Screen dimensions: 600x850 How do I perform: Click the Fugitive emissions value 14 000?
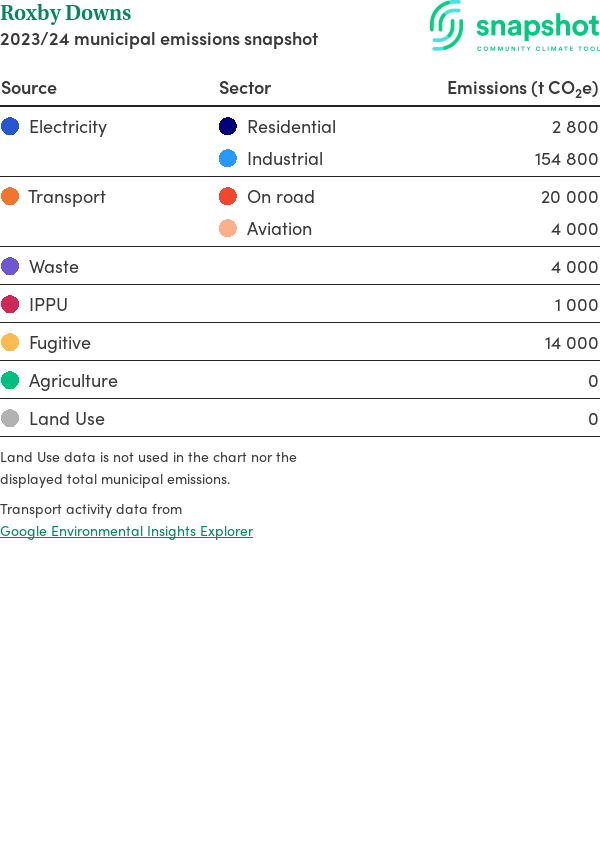[x=571, y=343]
